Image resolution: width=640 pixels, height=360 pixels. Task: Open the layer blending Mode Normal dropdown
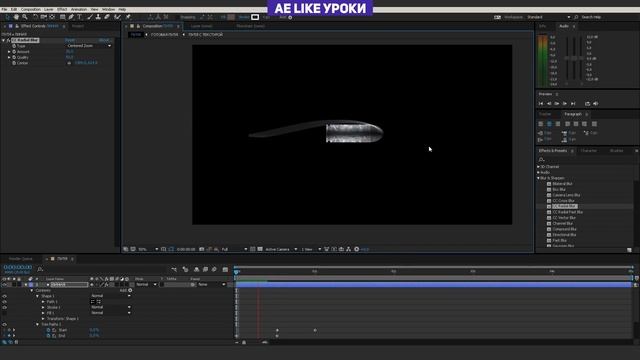click(146, 284)
